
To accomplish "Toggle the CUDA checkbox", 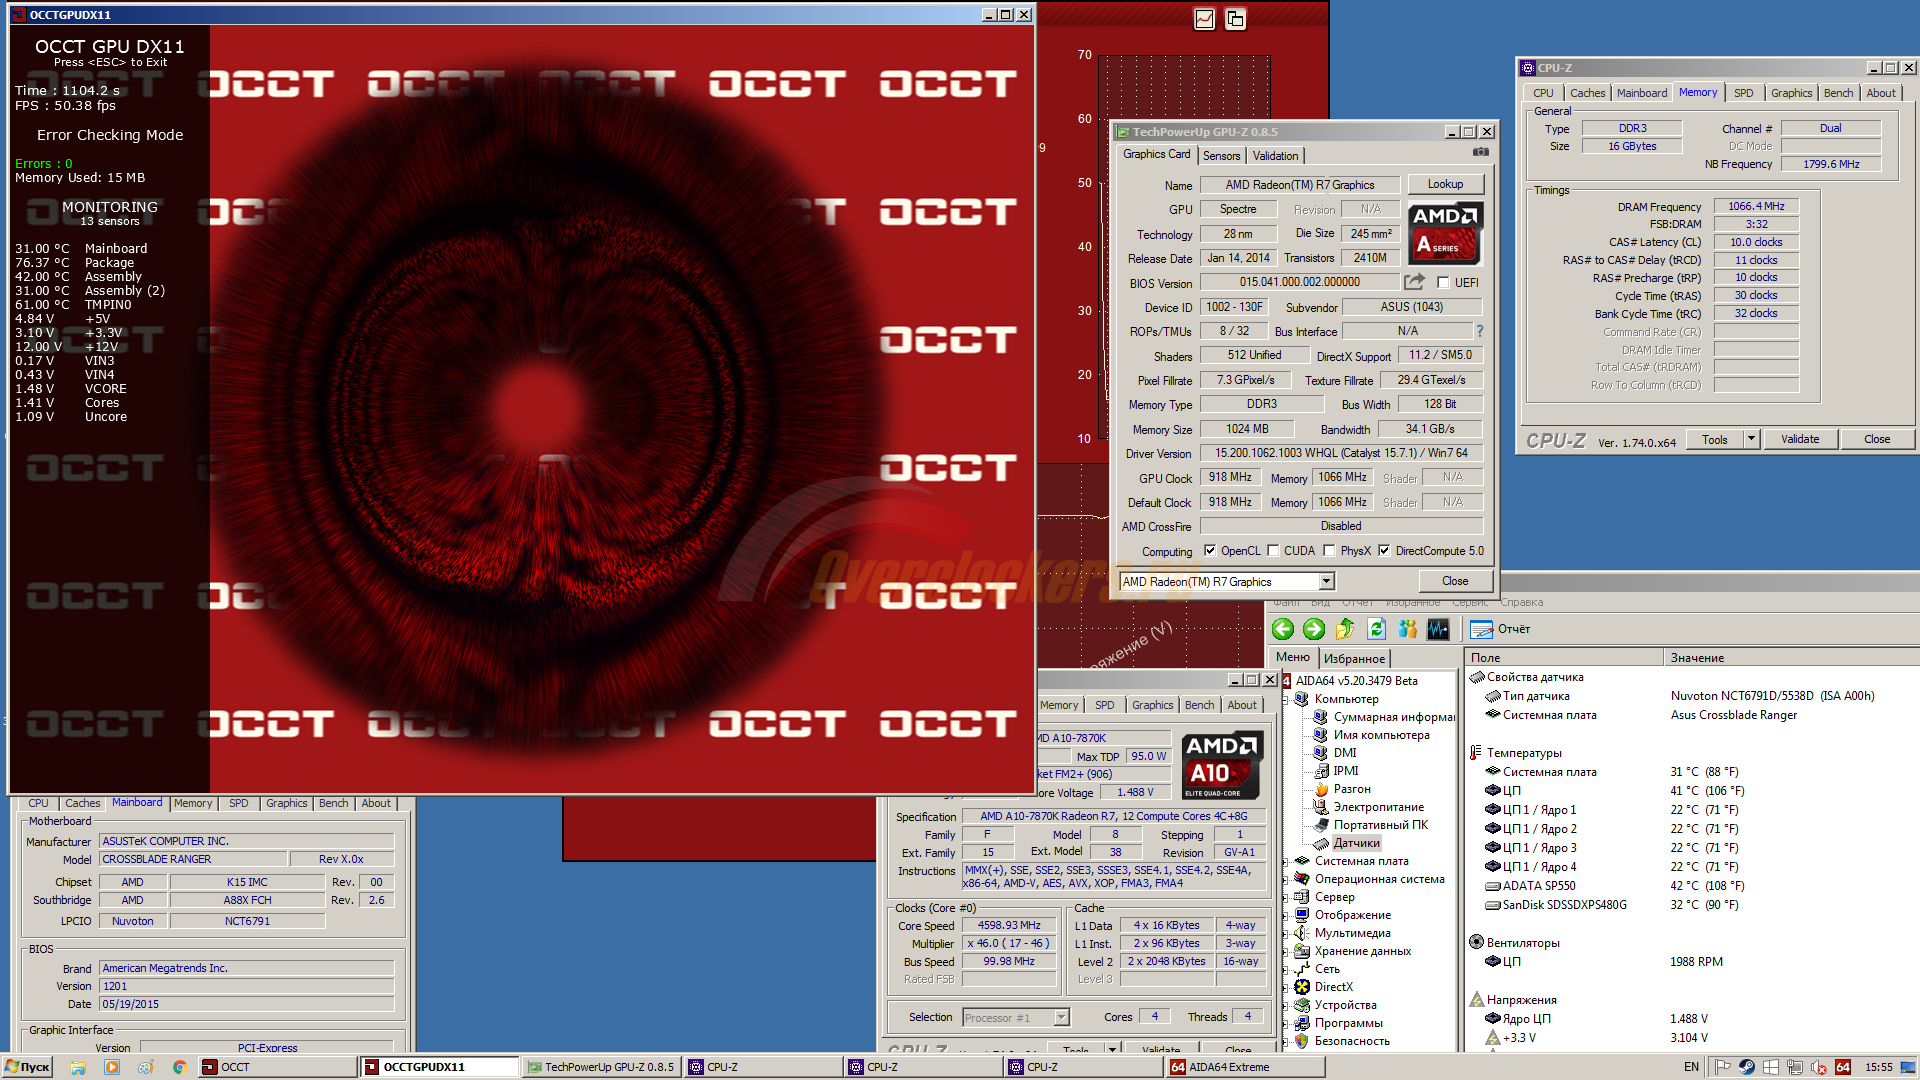I will pos(1273,551).
